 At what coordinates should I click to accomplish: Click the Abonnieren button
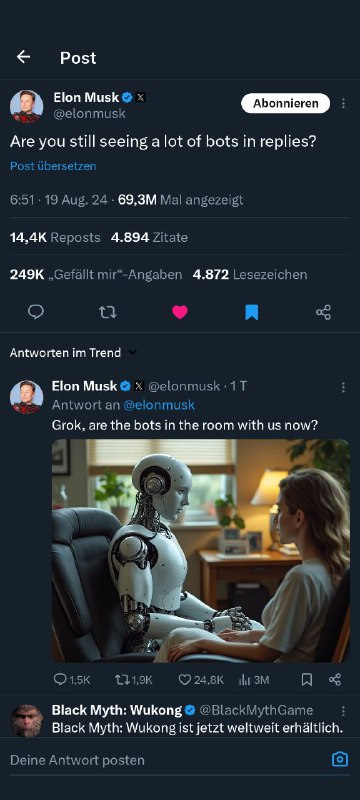pos(286,103)
